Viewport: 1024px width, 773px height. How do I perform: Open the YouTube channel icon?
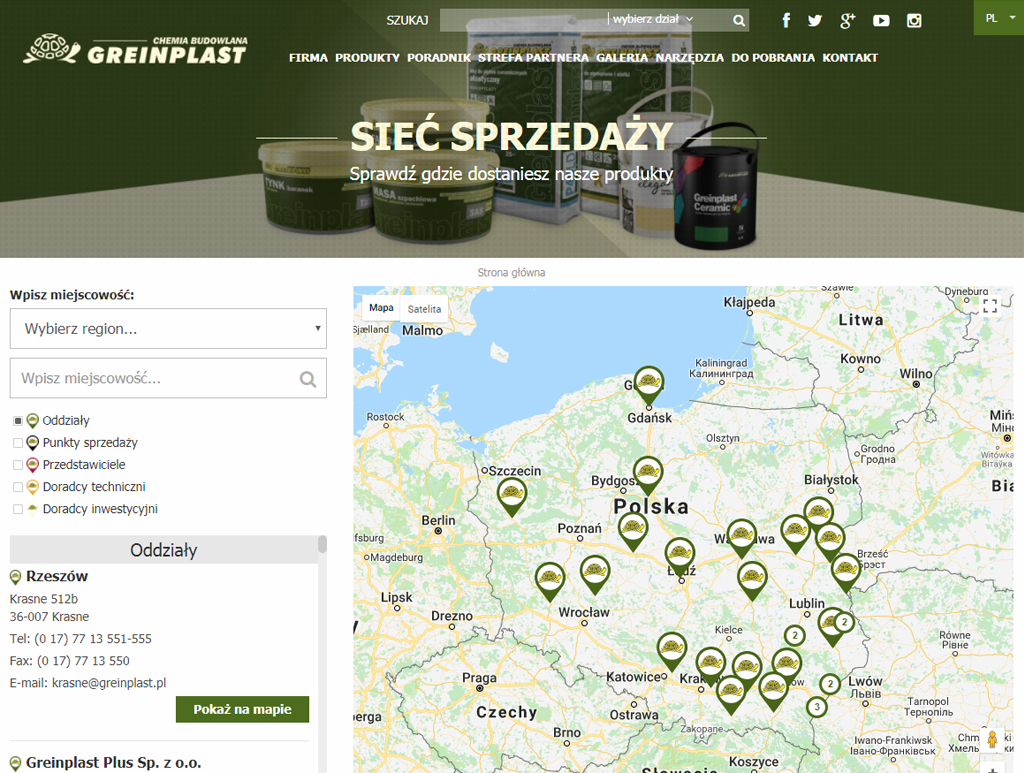click(881, 20)
